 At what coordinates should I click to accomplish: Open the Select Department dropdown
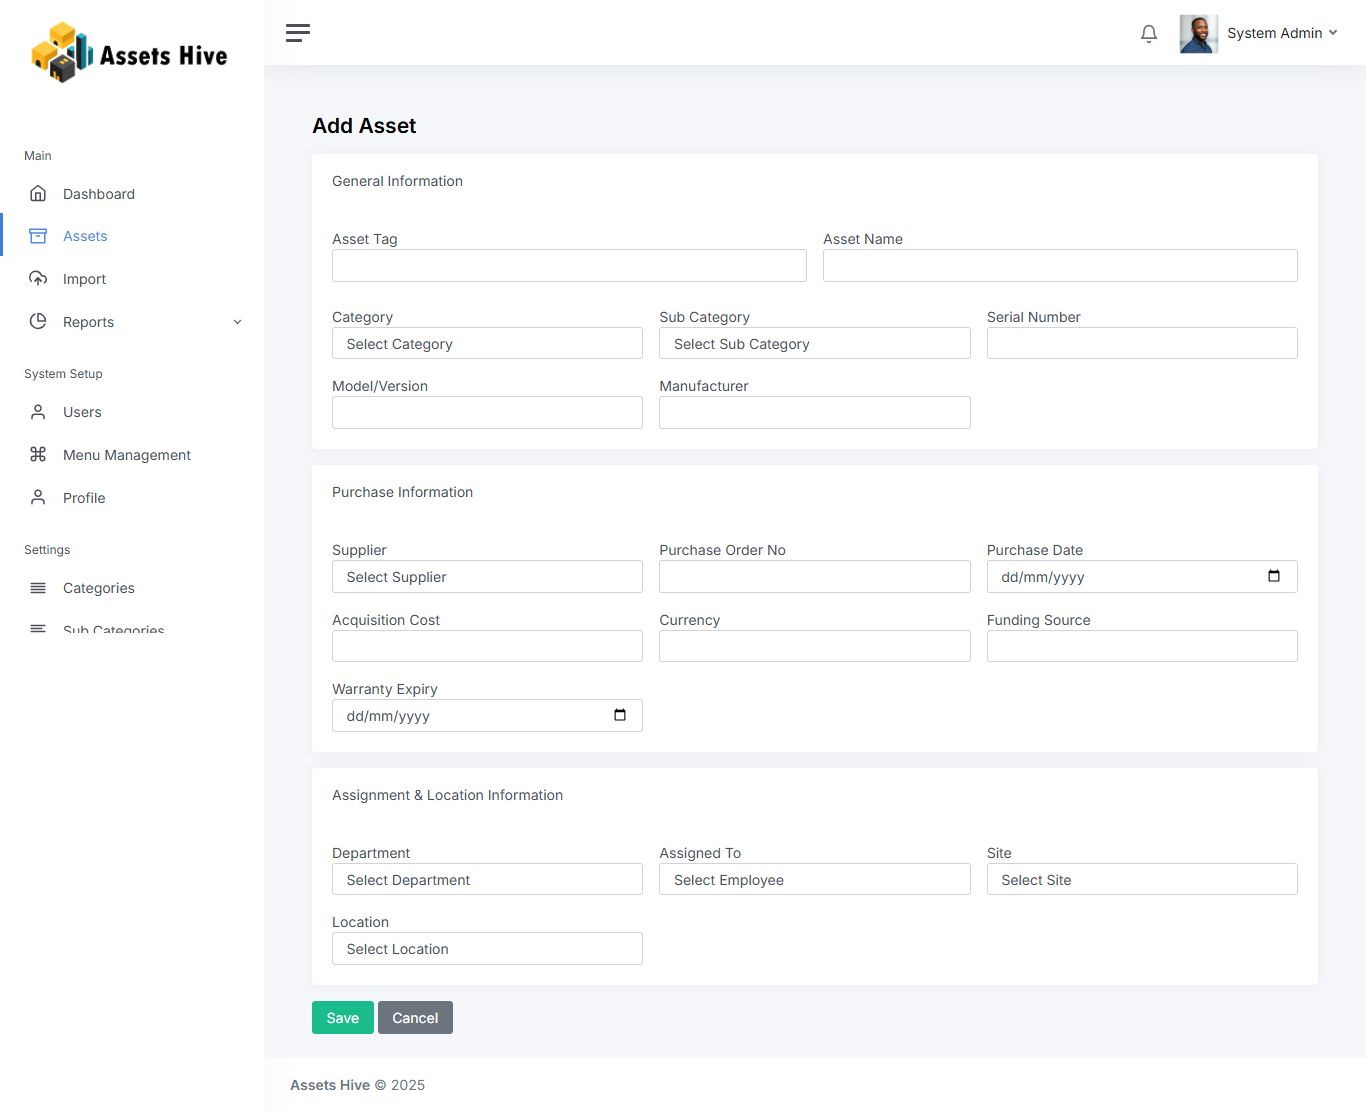click(x=487, y=880)
